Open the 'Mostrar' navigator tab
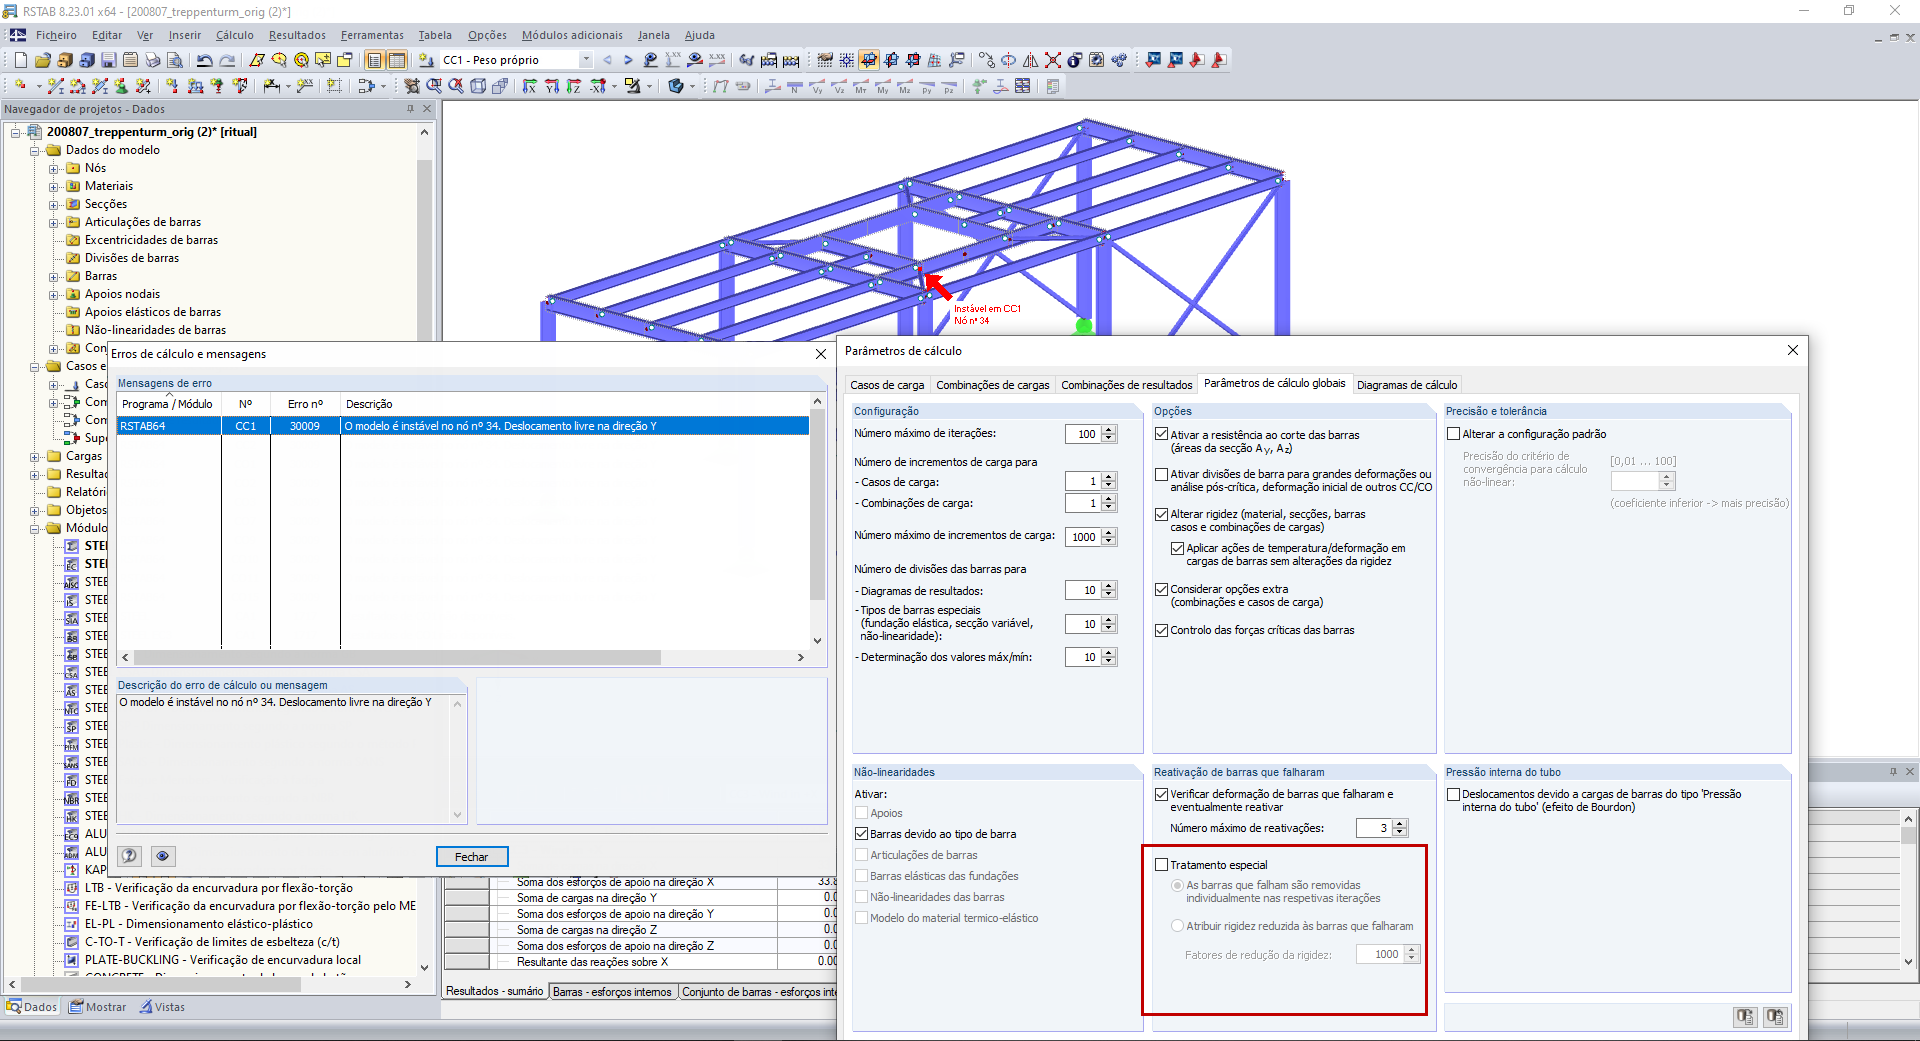1920x1041 pixels. 98,1007
